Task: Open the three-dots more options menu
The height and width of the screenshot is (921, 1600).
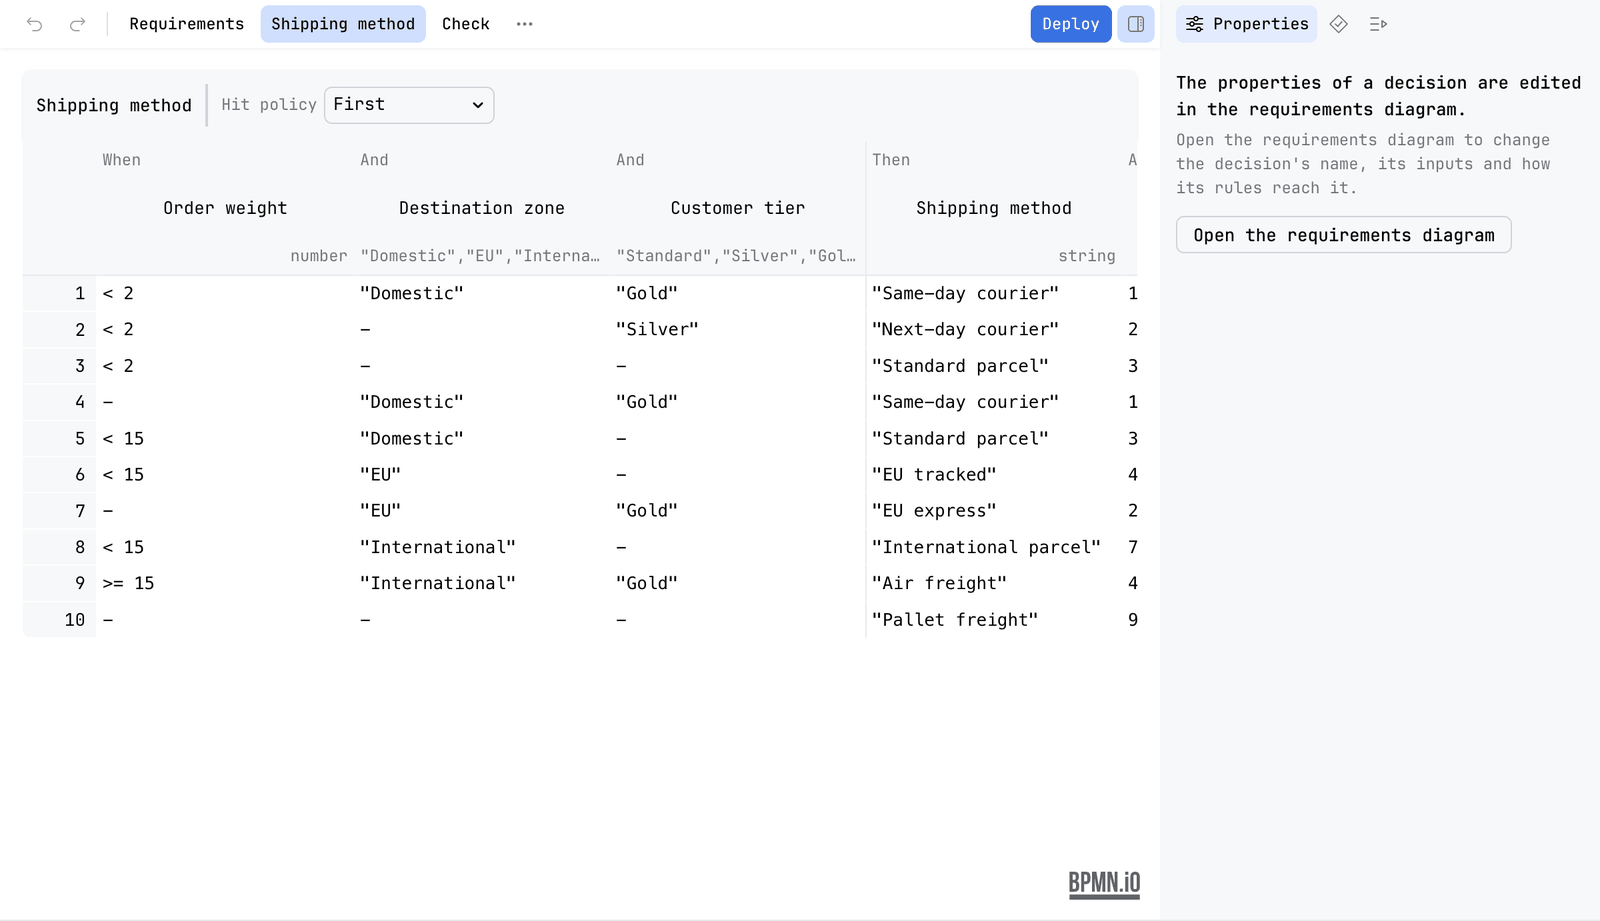Action: point(525,24)
